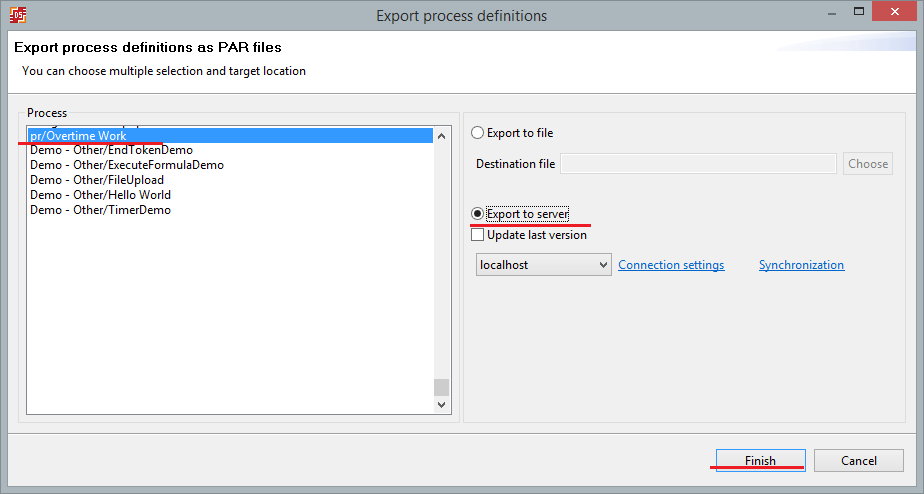924x494 pixels.
Task: Open the localhost server dropdown
Action: [544, 265]
